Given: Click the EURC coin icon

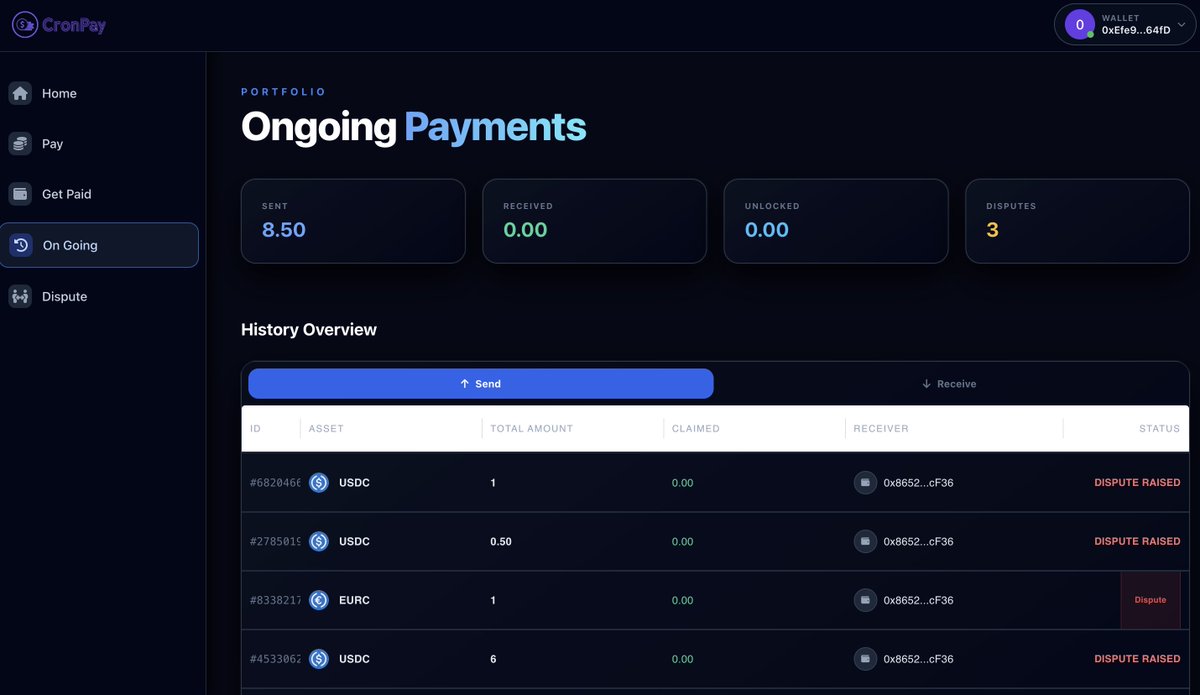Looking at the screenshot, I should 319,601.
